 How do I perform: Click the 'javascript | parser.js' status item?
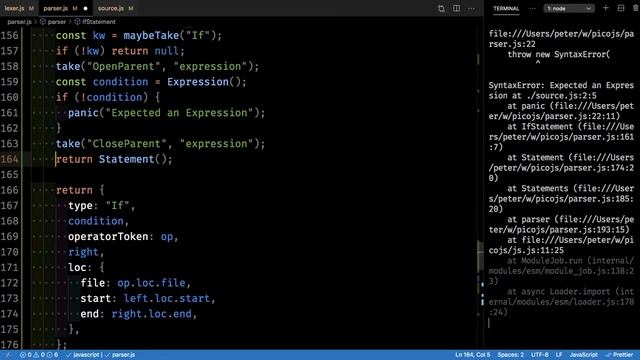pyautogui.click(x=100, y=355)
